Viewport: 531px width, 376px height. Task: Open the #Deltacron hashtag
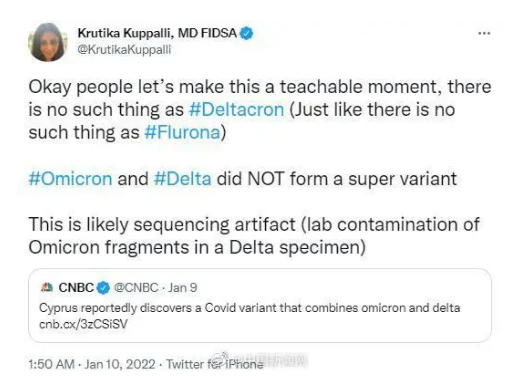(x=236, y=109)
